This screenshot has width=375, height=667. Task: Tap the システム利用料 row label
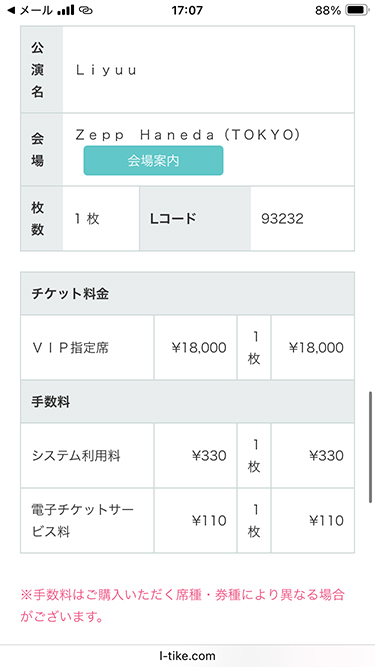[76, 456]
